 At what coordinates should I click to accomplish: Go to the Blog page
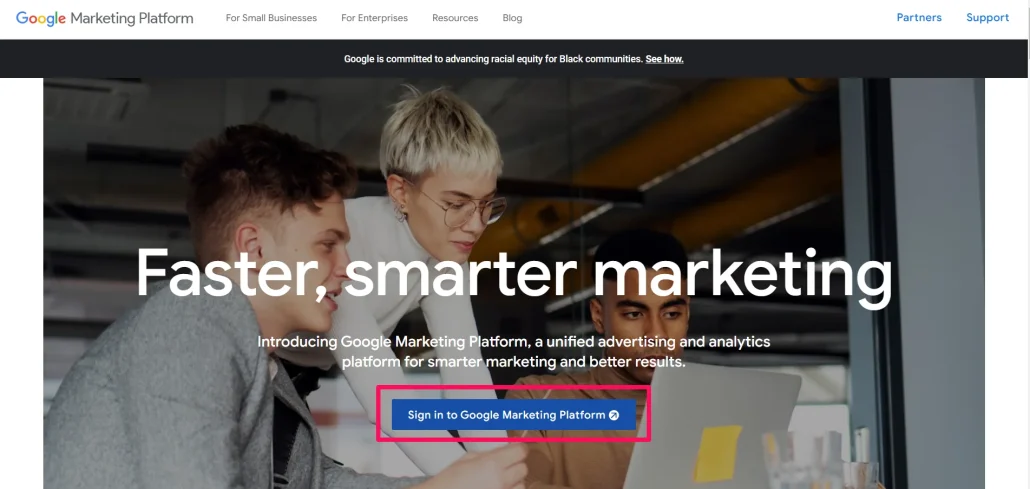pyautogui.click(x=512, y=18)
